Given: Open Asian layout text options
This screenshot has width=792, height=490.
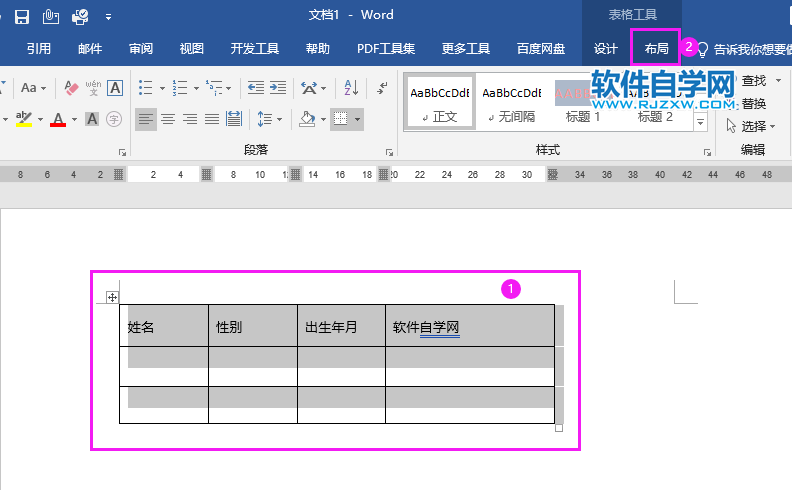Looking at the screenshot, I should pos(309,88).
